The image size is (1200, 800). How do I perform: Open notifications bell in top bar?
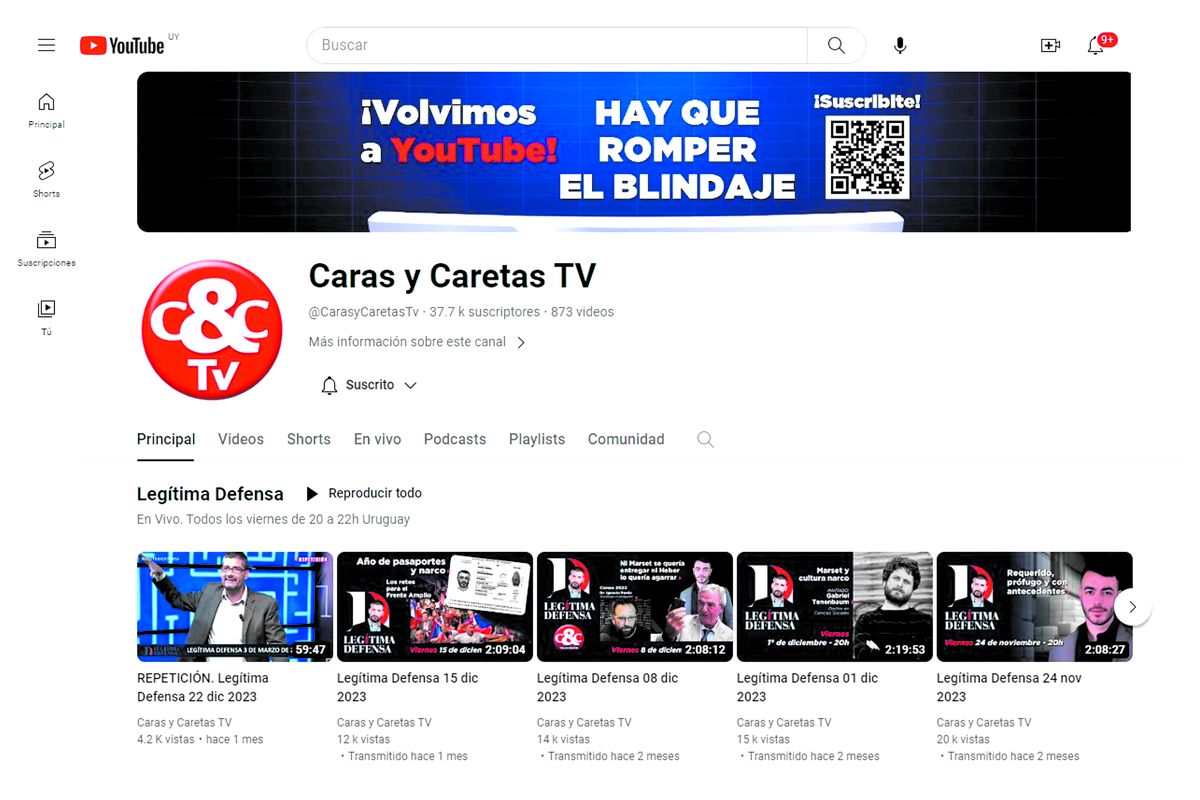click(x=1096, y=45)
